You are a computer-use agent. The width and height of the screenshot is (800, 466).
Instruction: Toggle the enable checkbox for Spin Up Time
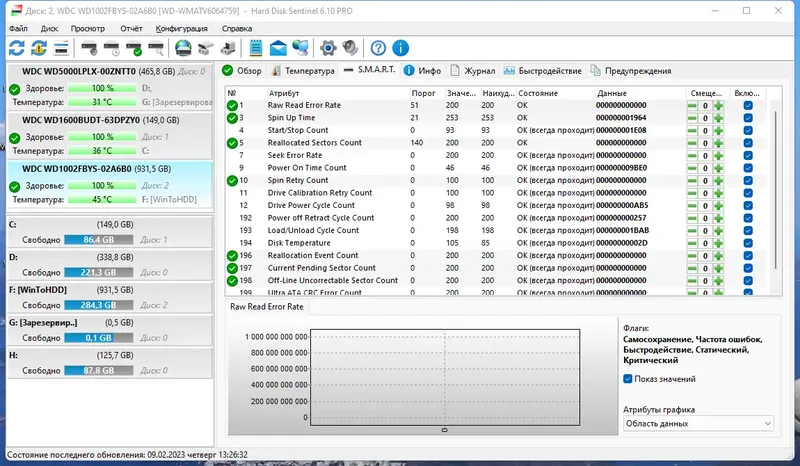[748, 118]
